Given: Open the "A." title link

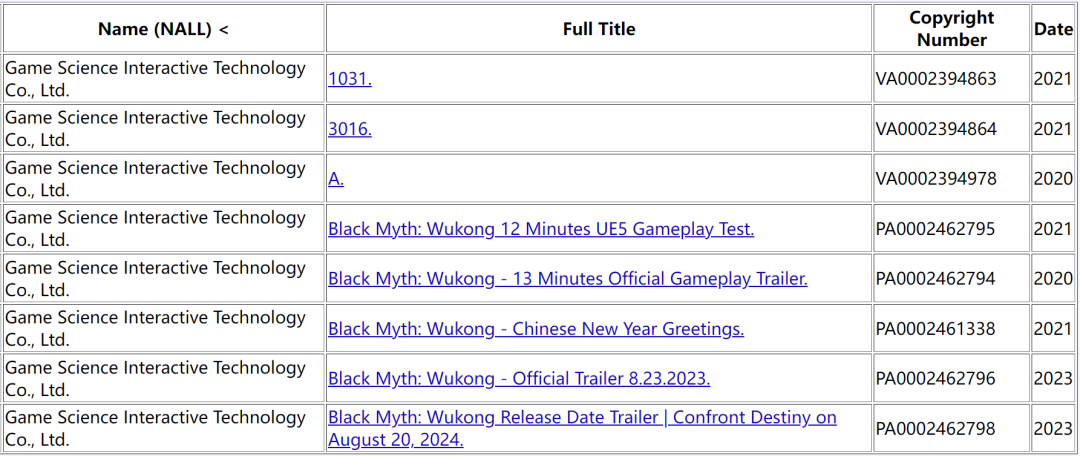Looking at the screenshot, I should 336,179.
